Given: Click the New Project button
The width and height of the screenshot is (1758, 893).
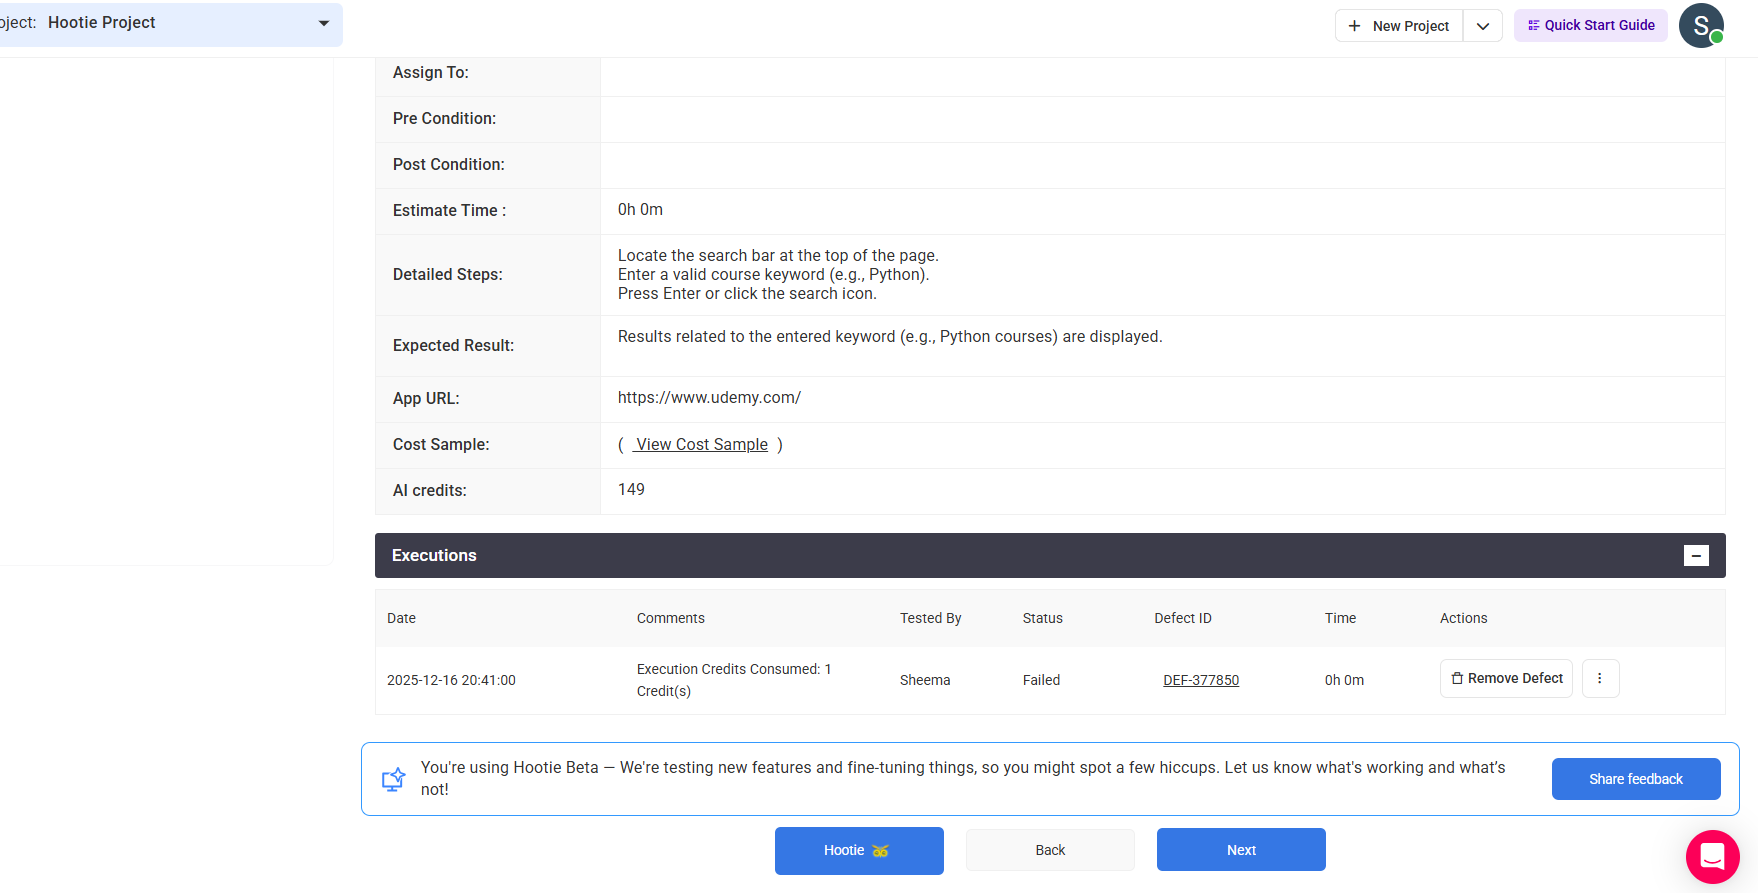Looking at the screenshot, I should (x=1399, y=26).
